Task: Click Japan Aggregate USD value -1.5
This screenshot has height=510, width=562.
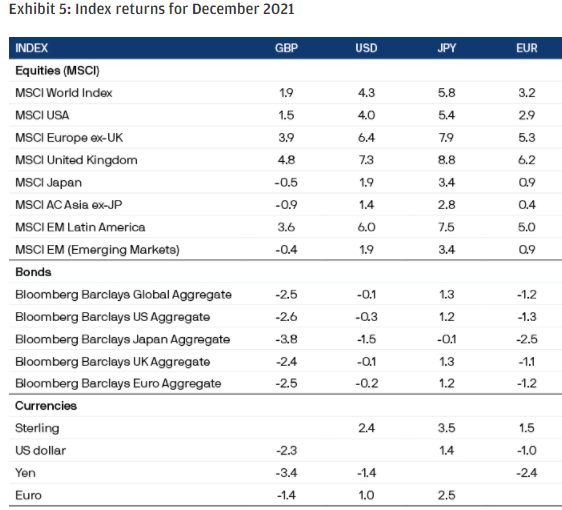Action: coord(366,339)
